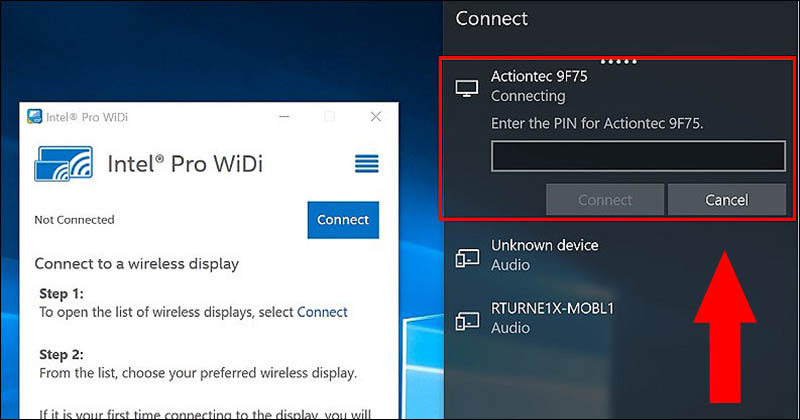Click the Not Connected status text

coord(74,220)
